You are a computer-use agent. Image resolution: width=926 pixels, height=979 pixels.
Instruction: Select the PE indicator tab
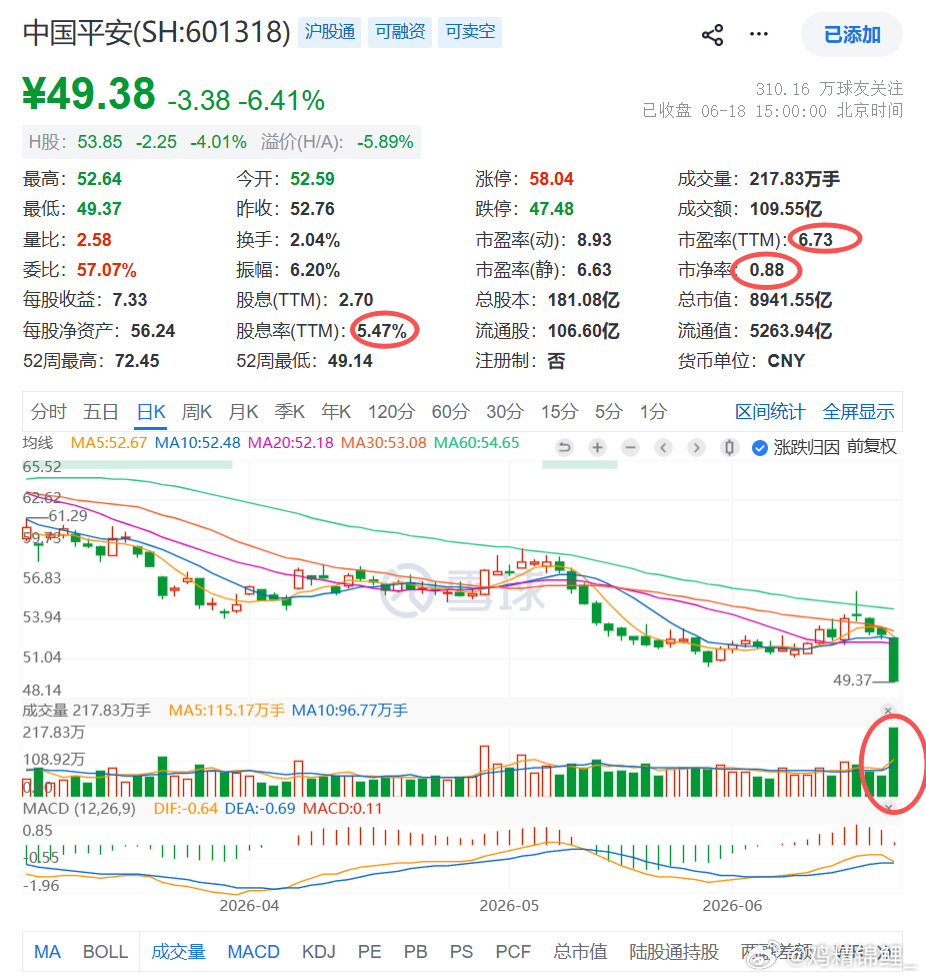tap(370, 952)
